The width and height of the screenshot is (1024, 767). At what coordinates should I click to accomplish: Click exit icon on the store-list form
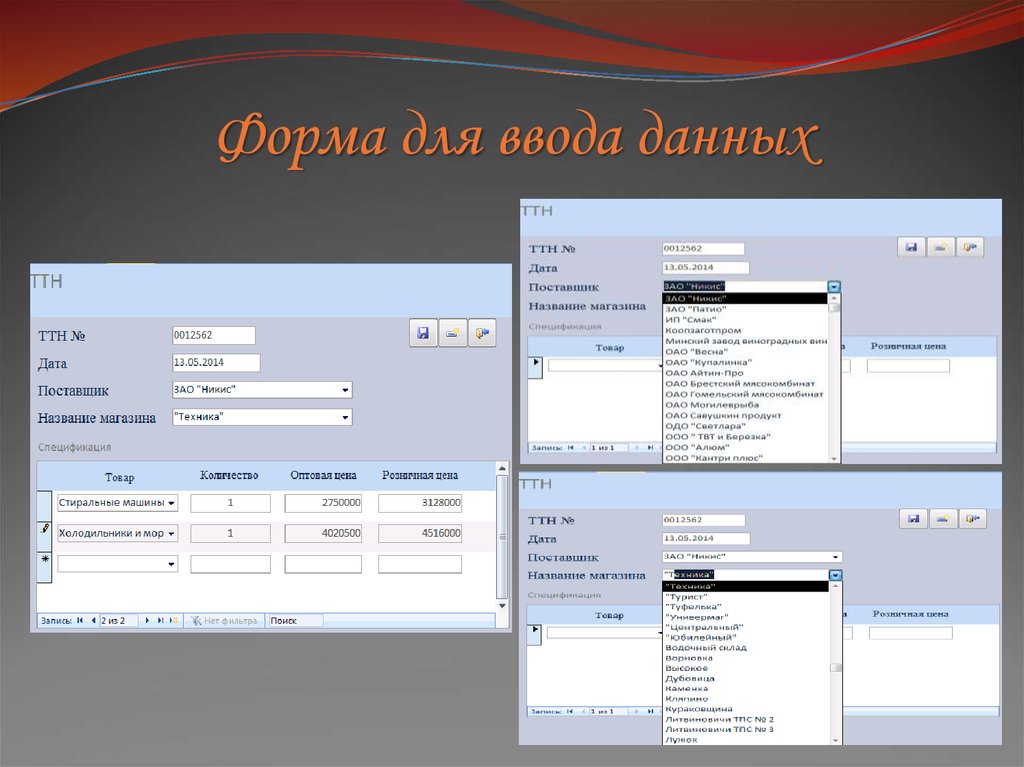pos(971,518)
